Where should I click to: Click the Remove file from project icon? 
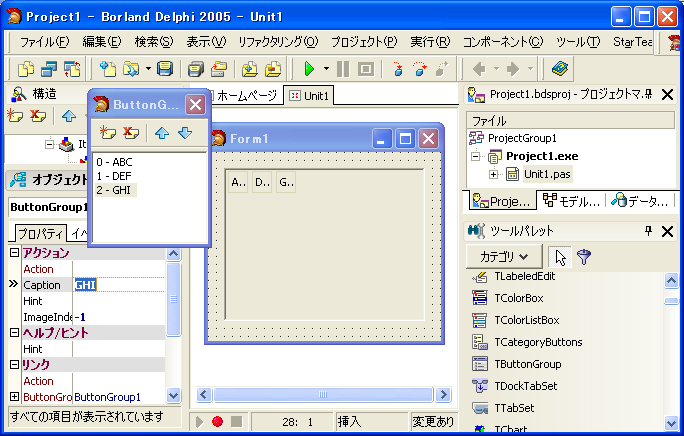pos(273,69)
